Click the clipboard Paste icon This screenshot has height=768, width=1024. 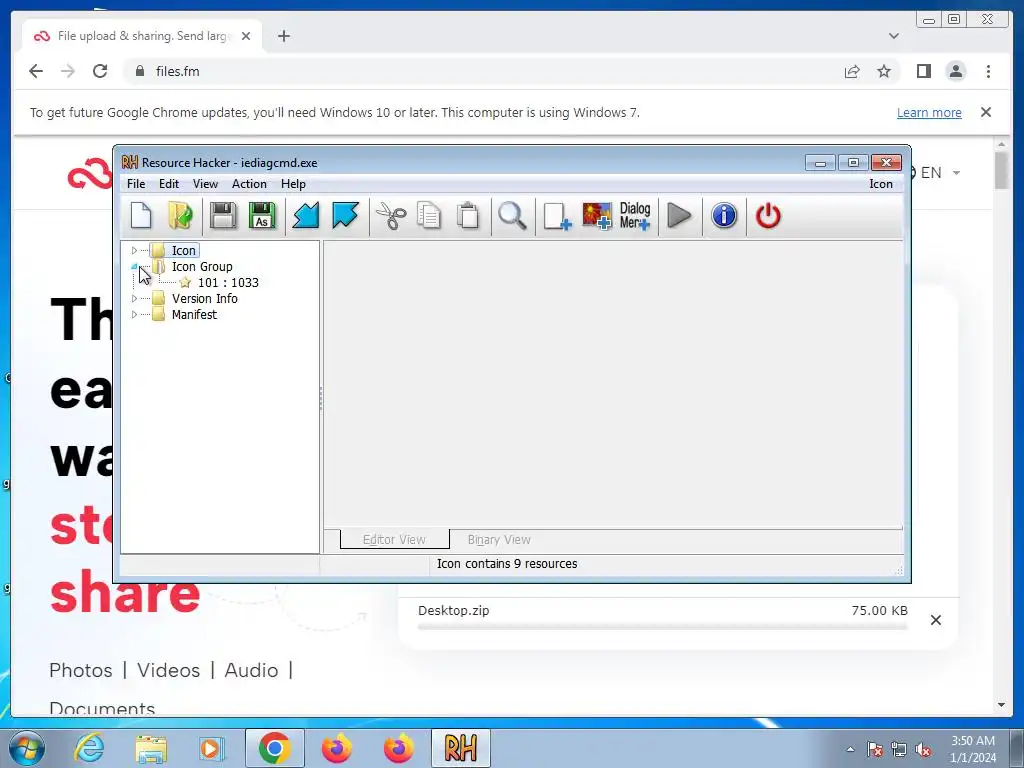click(468, 216)
